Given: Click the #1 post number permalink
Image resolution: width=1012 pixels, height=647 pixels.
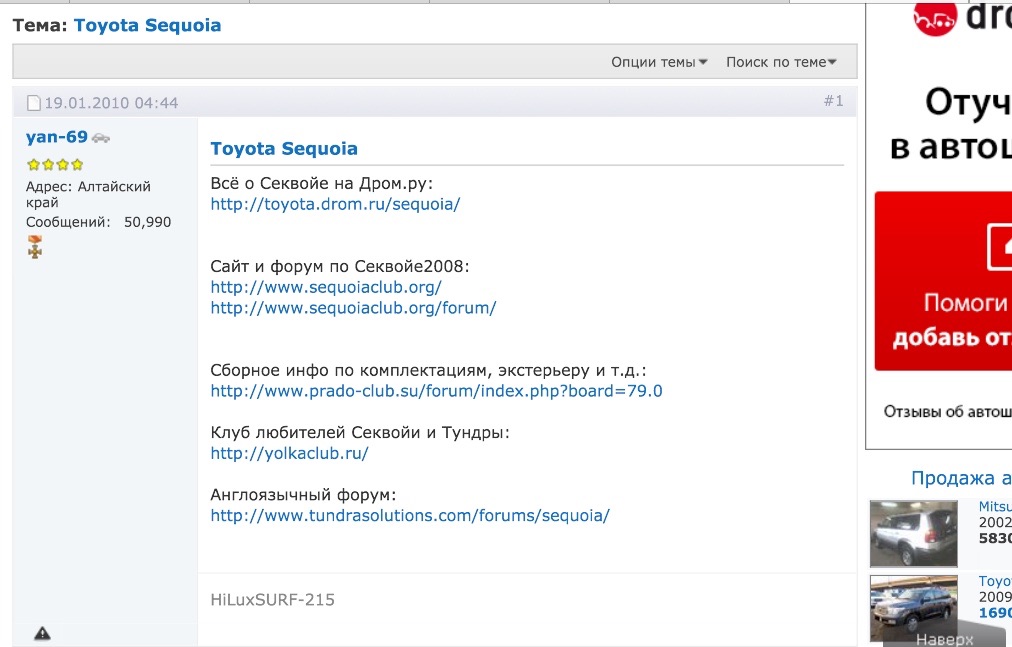Looking at the screenshot, I should coord(833,101).
